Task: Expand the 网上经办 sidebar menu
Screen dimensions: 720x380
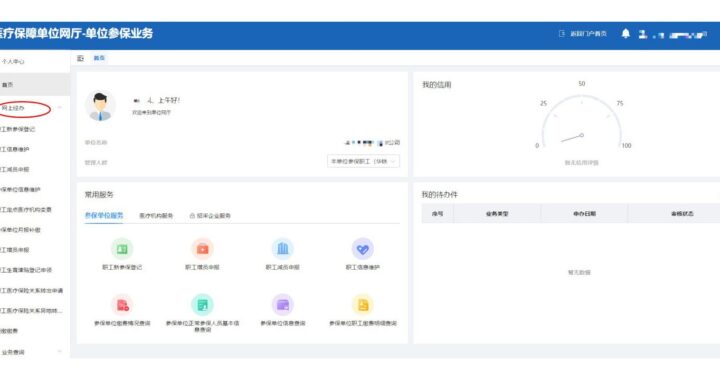Action: pos(13,108)
